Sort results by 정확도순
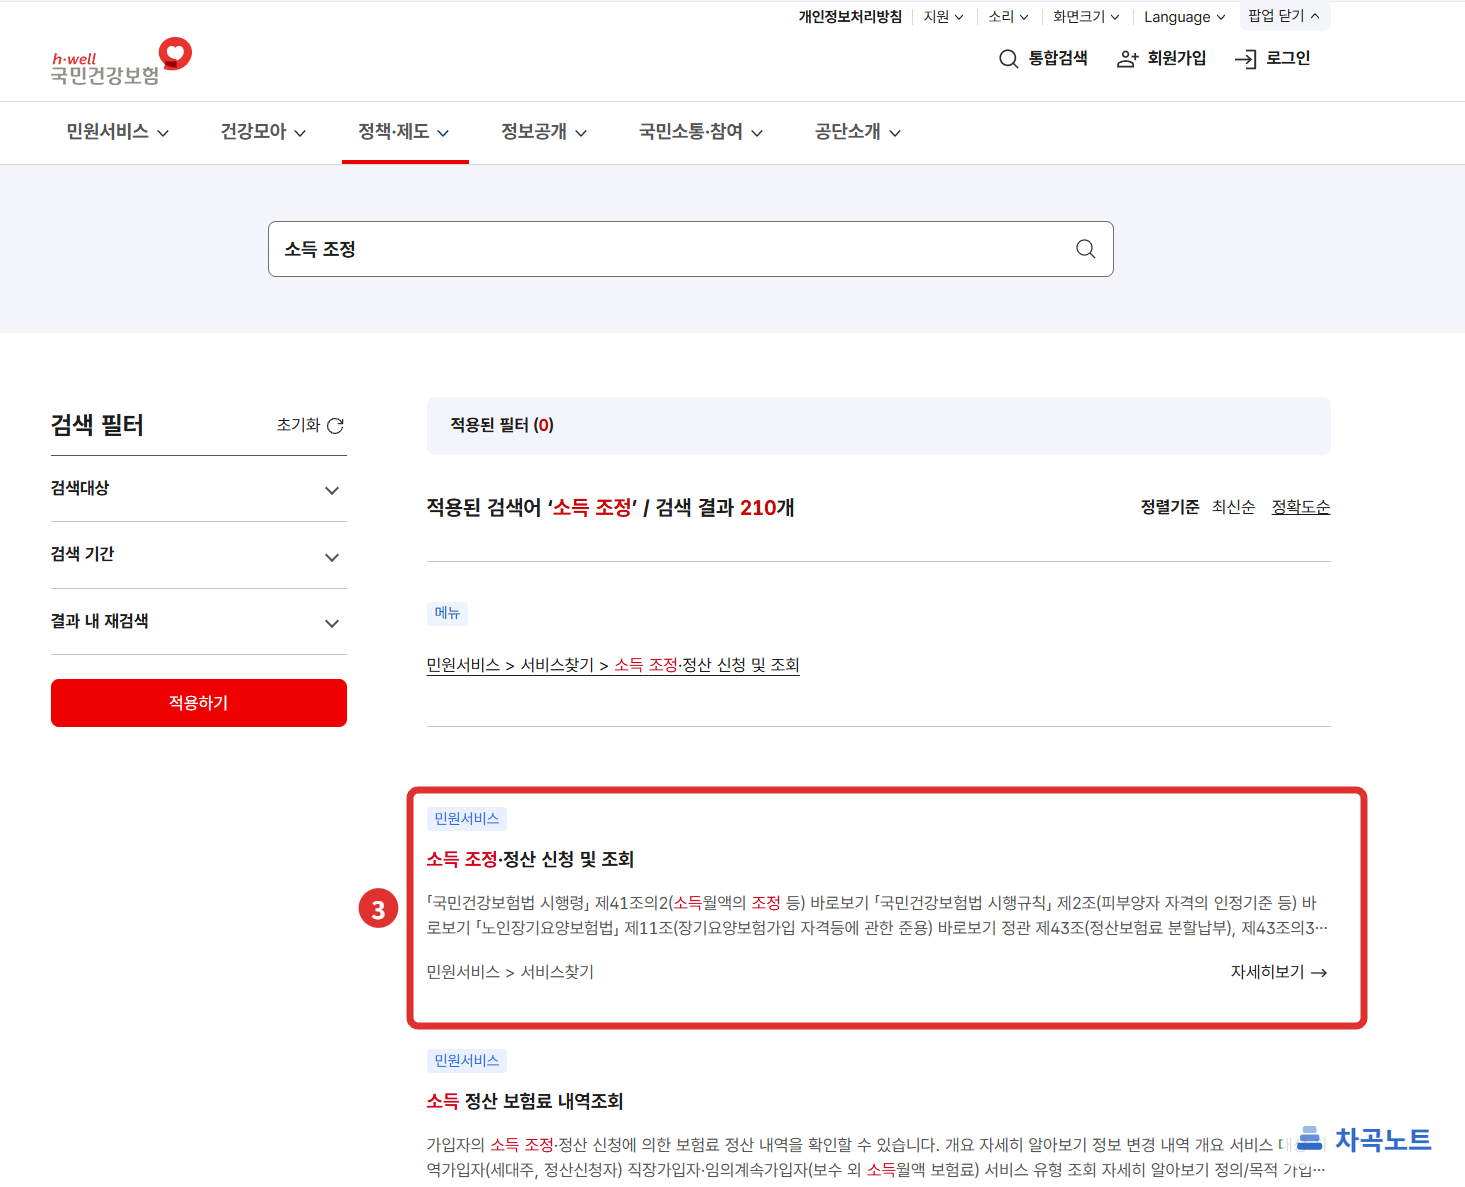The height and width of the screenshot is (1187, 1465). click(1300, 508)
